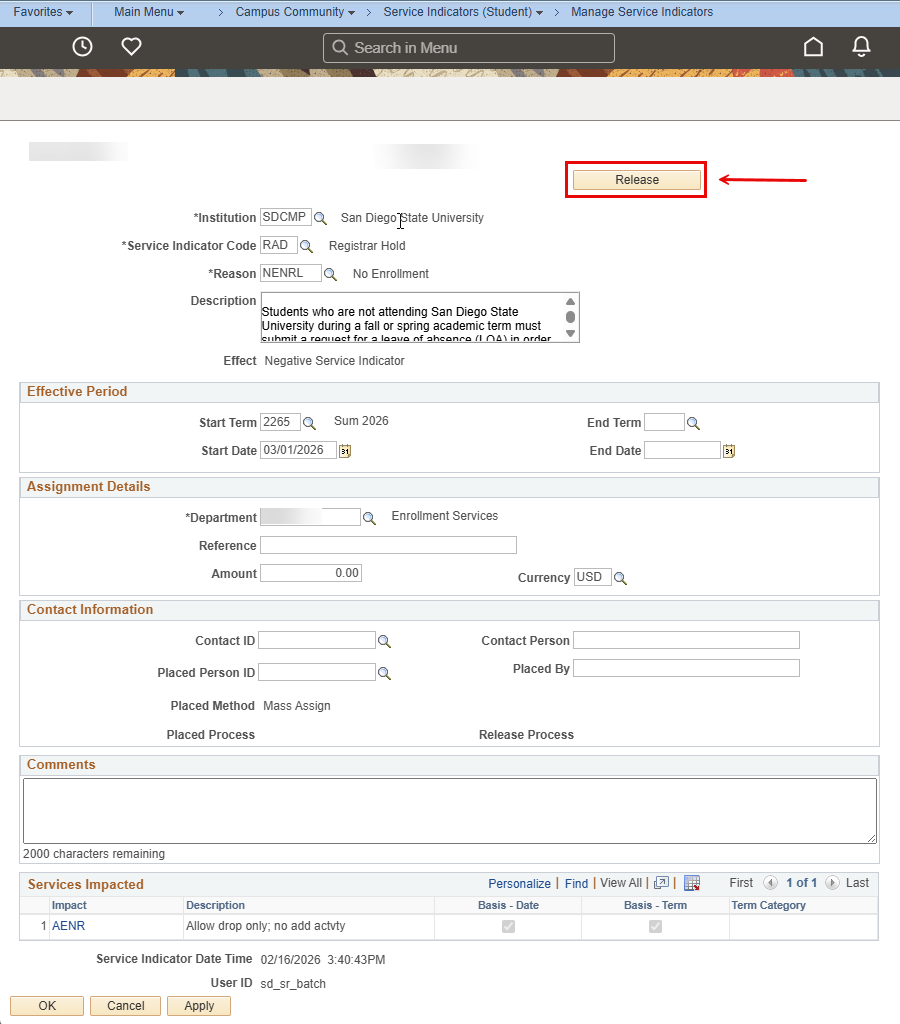The image size is (900, 1024).
Task: Click Description scrollbar thumb
Action: [570, 317]
